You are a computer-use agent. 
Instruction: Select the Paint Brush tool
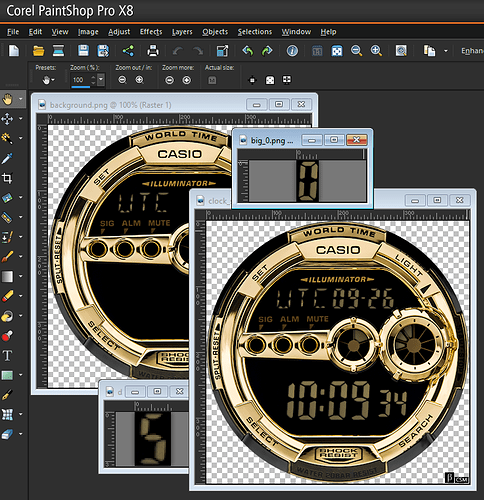[x=7, y=256]
